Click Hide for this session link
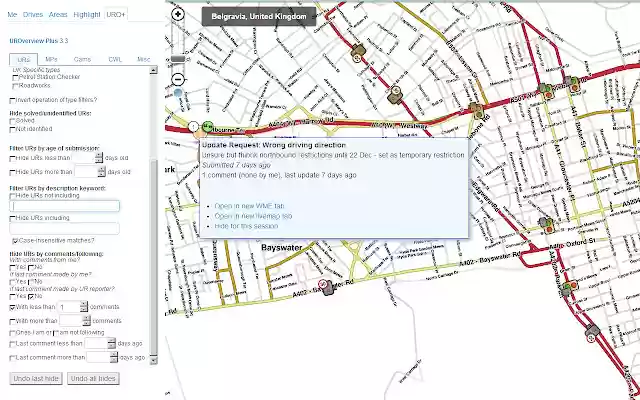640x400 pixels. [x=246, y=226]
